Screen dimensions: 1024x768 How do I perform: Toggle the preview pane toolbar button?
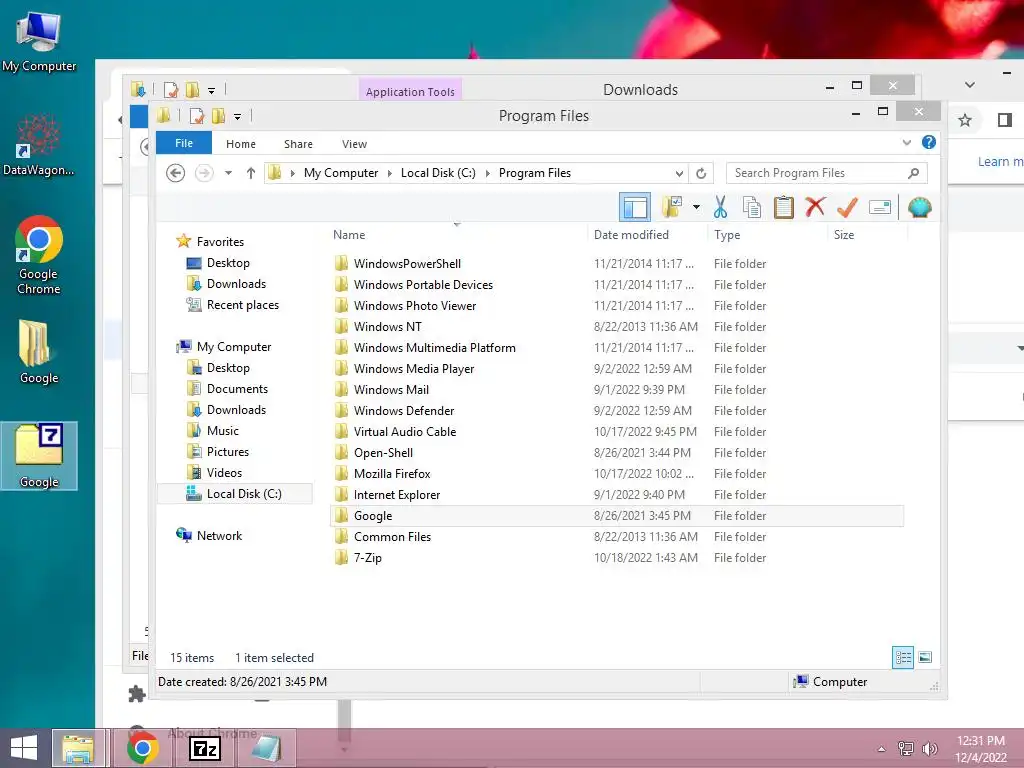[634, 208]
